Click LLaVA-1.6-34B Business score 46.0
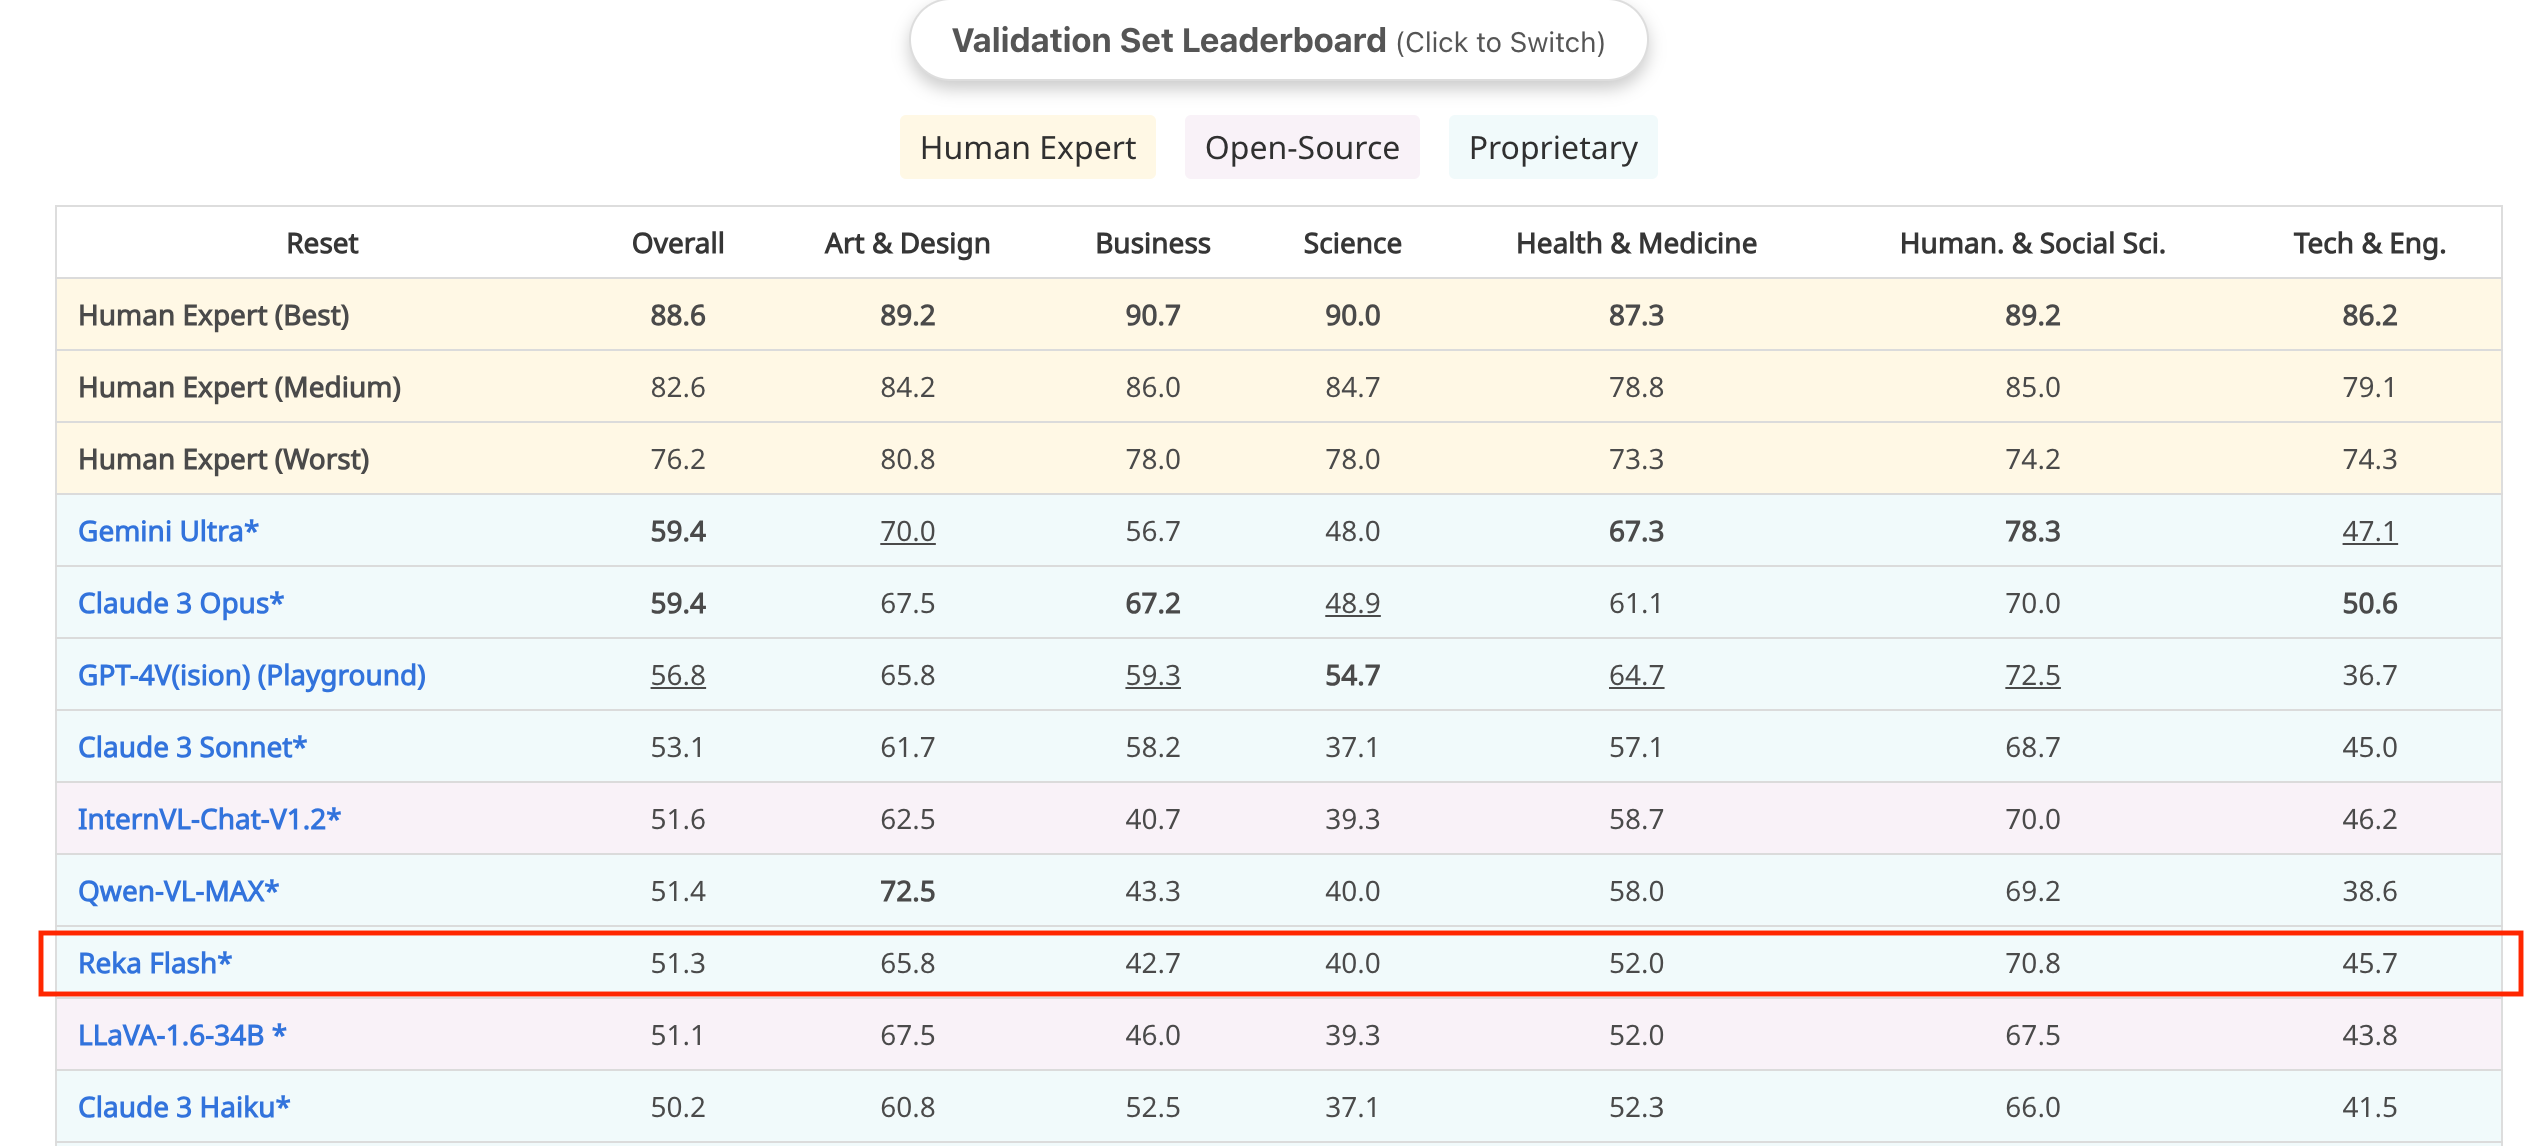The height and width of the screenshot is (1146, 2528). 1153,1035
